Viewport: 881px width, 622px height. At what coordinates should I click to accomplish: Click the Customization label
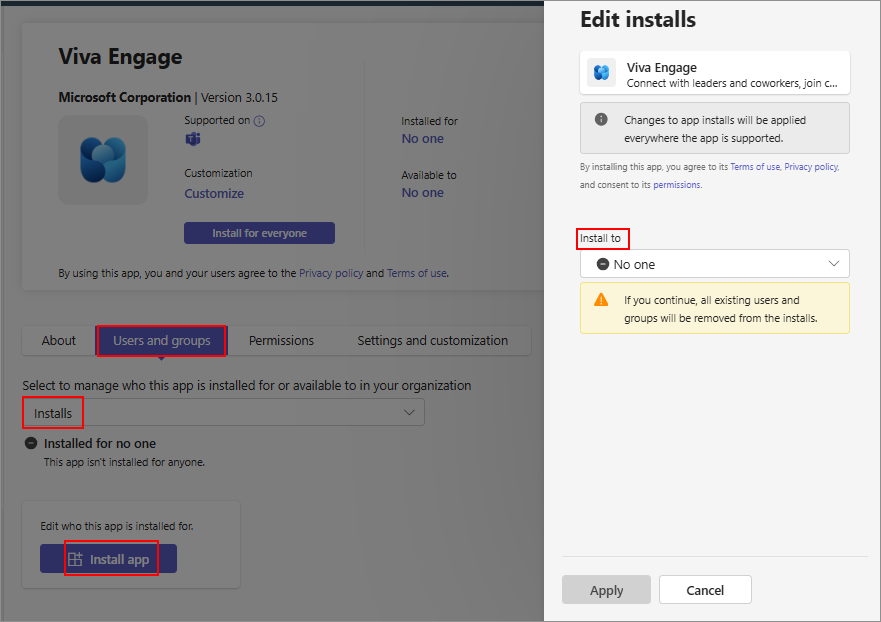218,173
